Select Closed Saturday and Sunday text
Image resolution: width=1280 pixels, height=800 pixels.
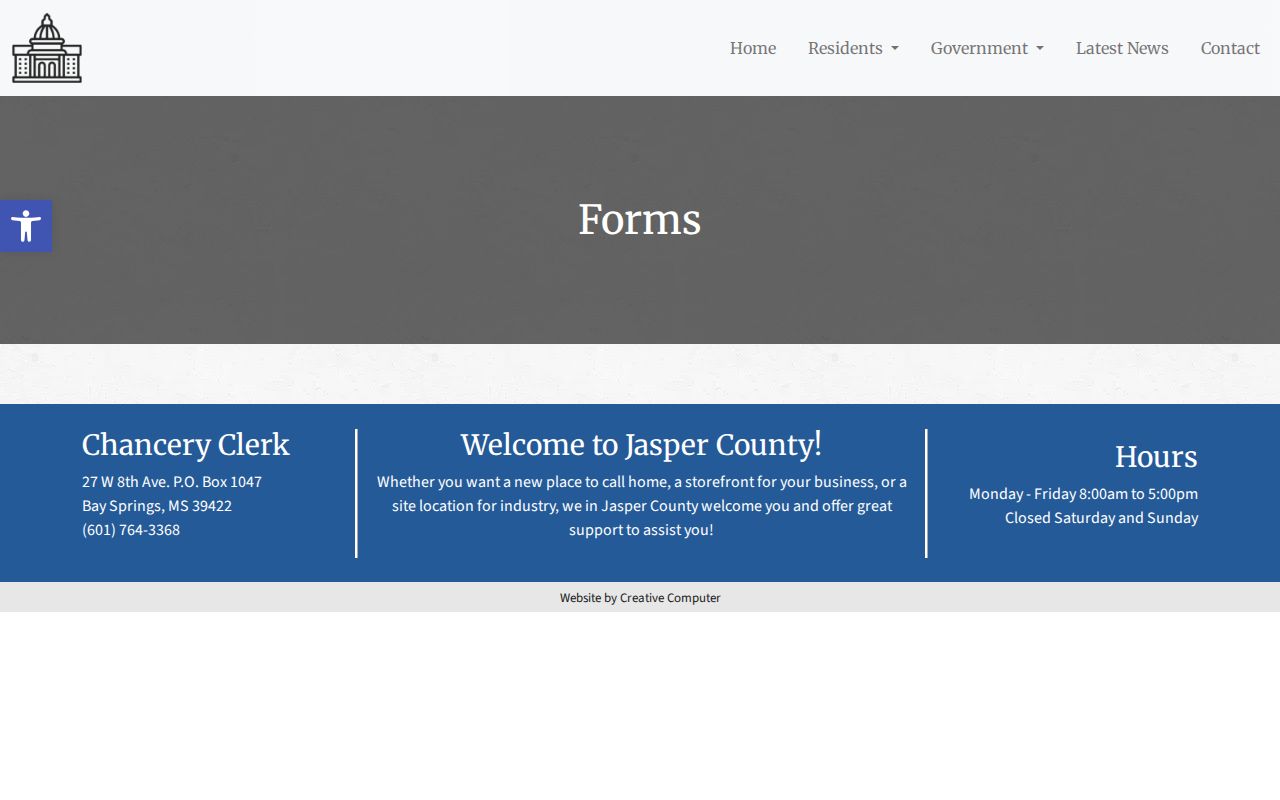(1101, 518)
